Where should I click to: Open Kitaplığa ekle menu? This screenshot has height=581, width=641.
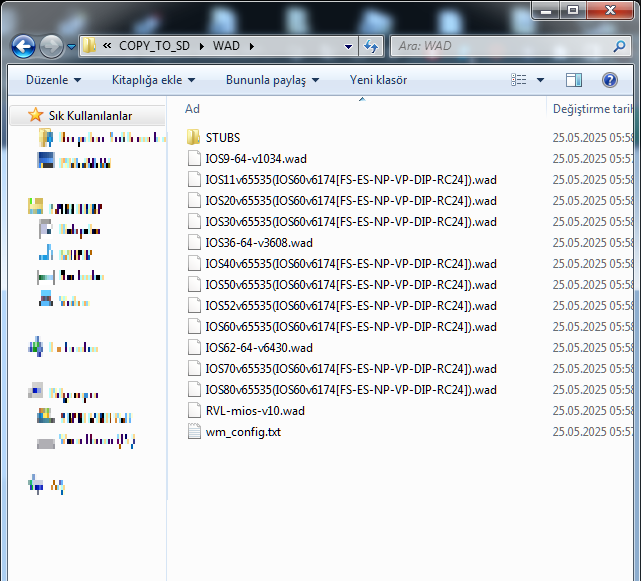pyautogui.click(x=153, y=80)
